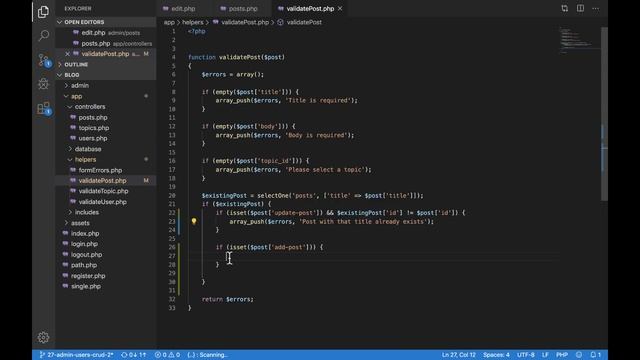640x360 pixels.
Task: Open login.php in the file tree
Action: [x=105, y=244]
